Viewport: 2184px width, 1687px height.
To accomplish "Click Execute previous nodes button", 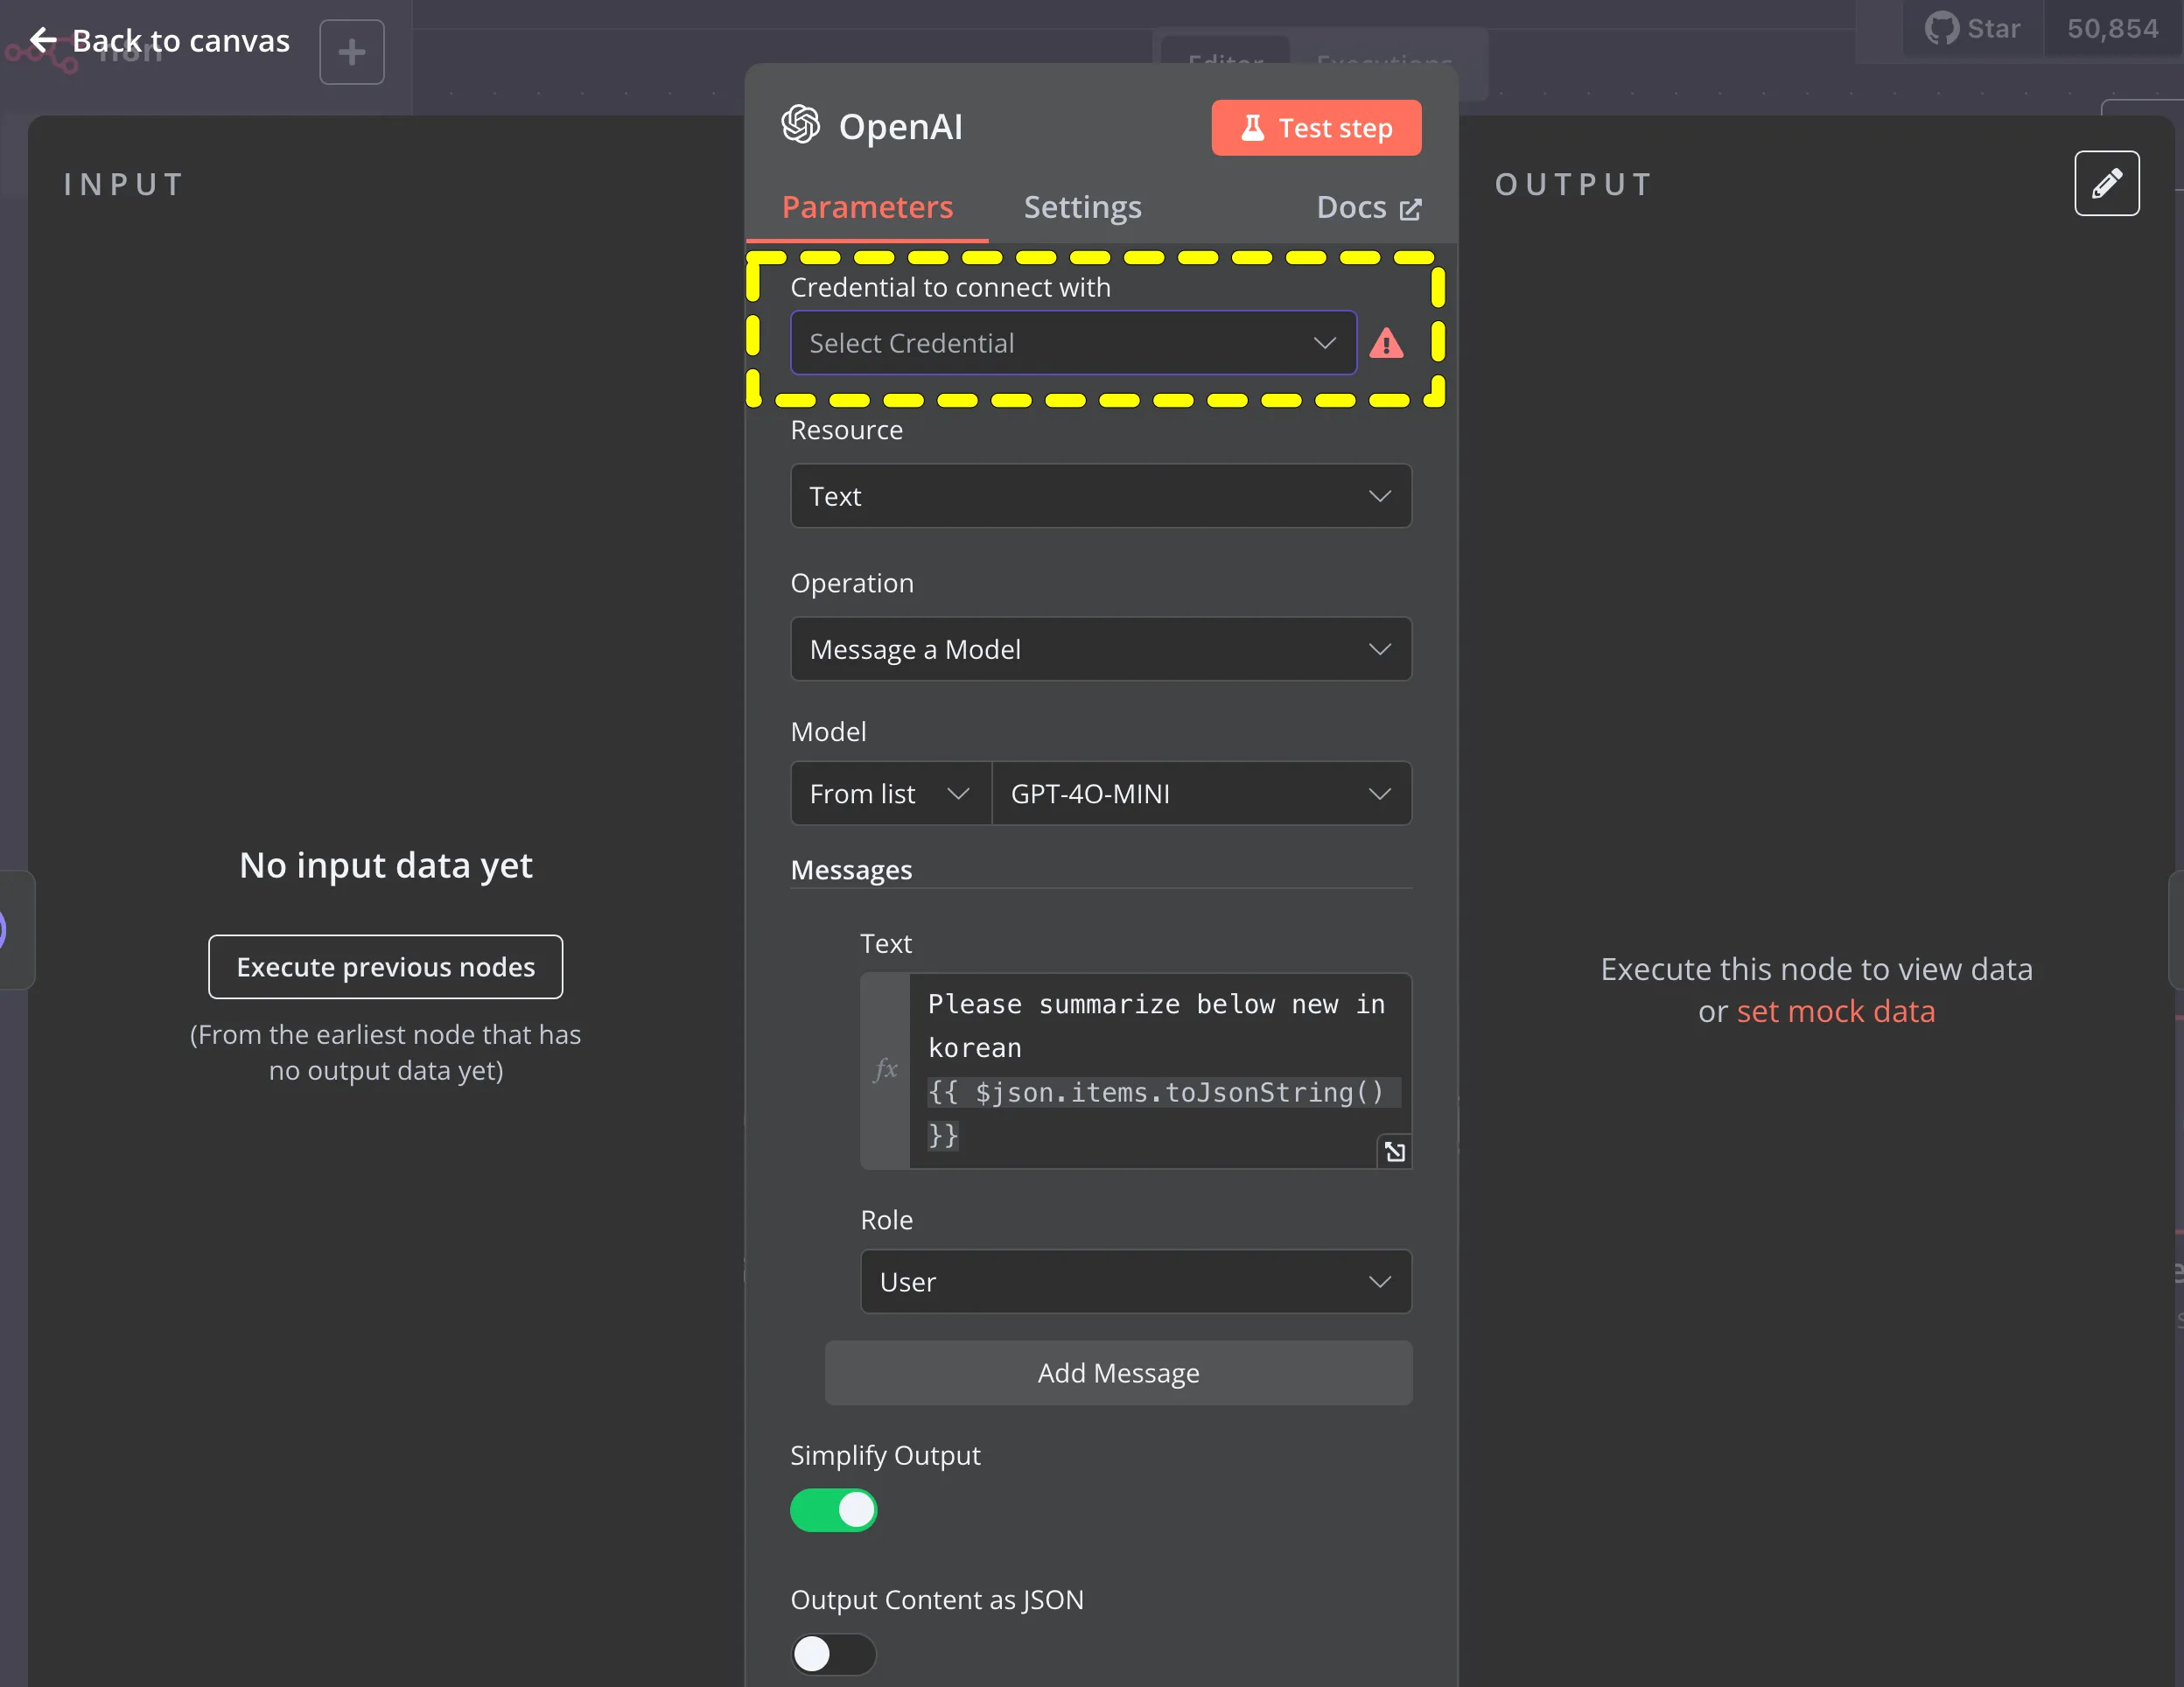I will [386, 967].
